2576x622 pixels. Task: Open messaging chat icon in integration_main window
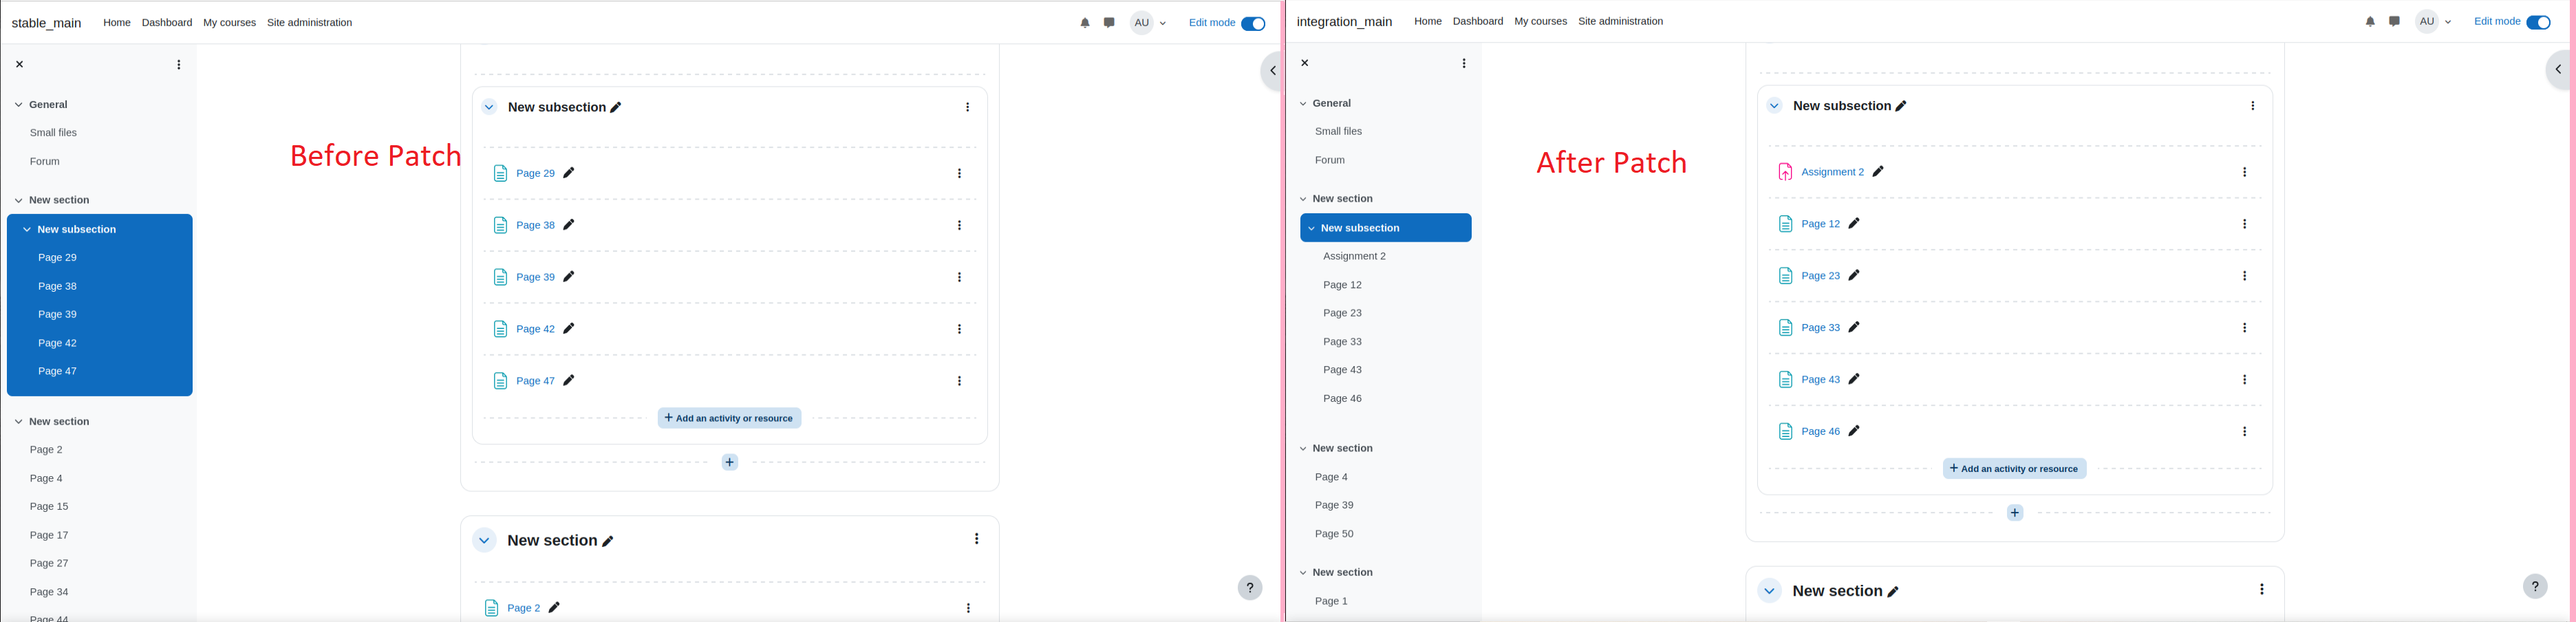click(x=2394, y=22)
